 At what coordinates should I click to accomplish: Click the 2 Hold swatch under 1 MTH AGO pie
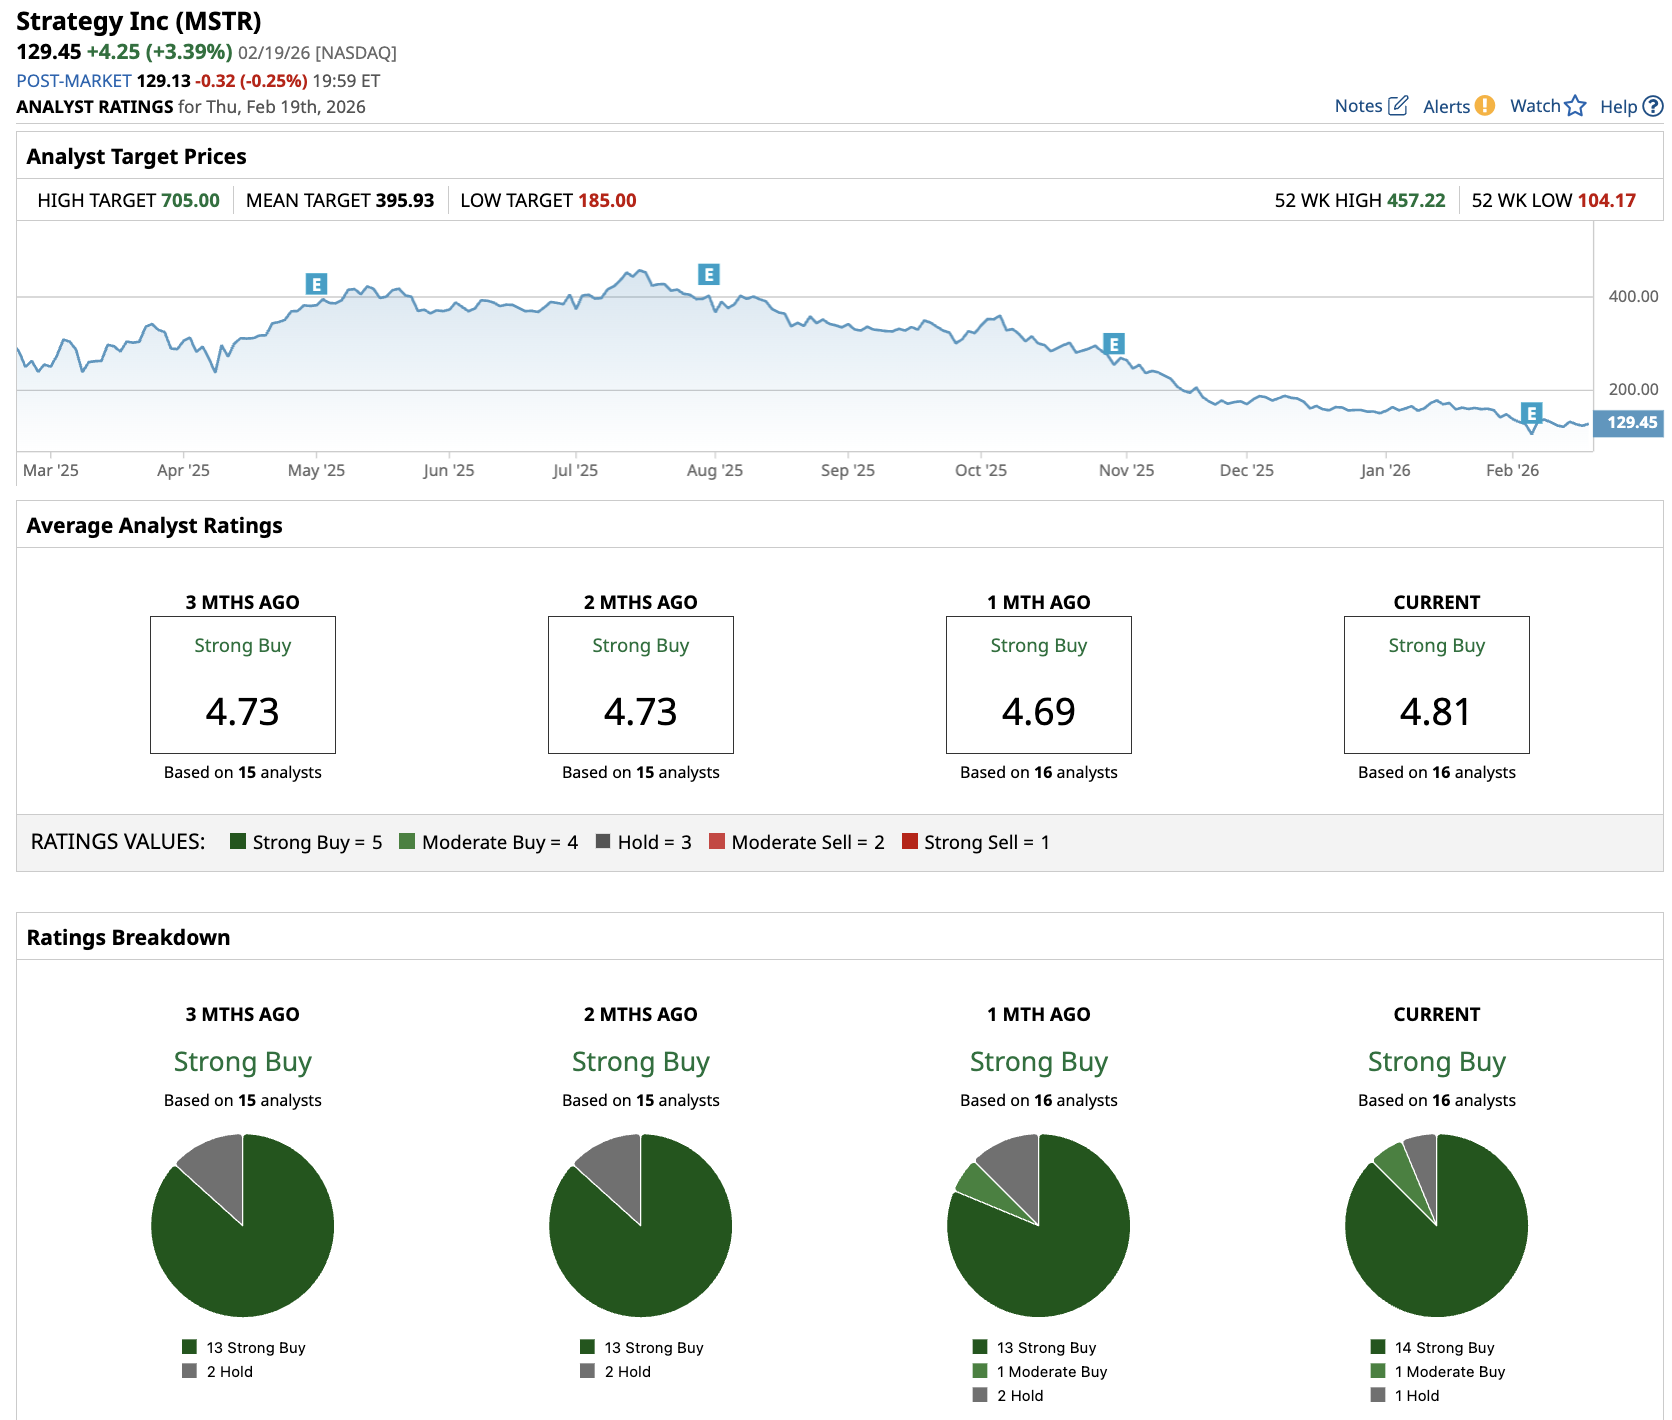click(980, 1395)
